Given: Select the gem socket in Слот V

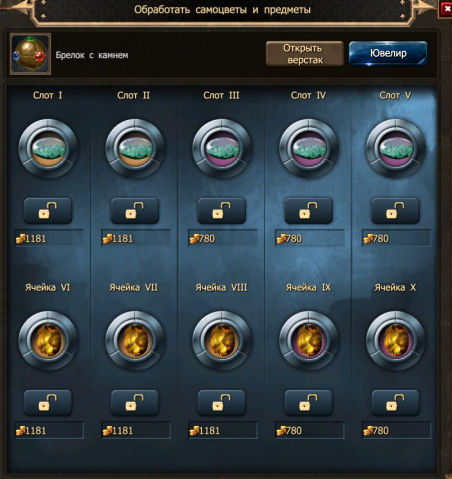Looking at the screenshot, I should [395, 149].
